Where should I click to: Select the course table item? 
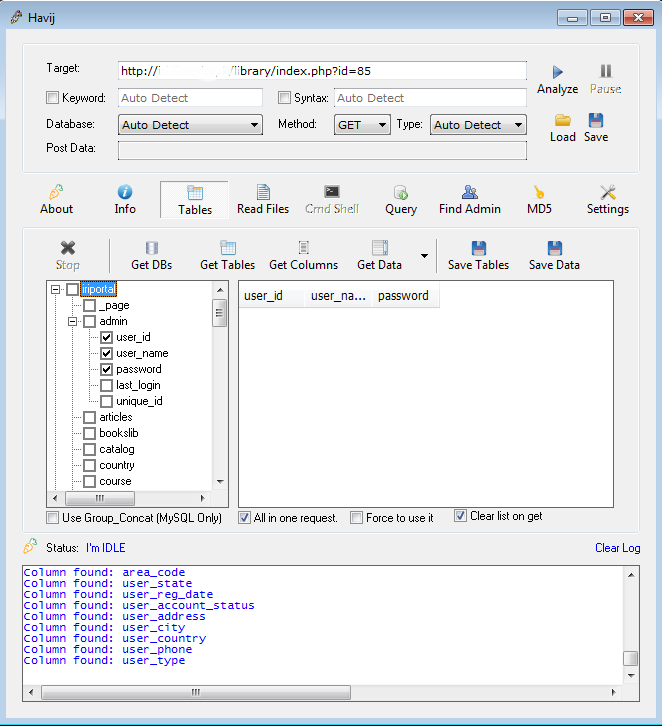pos(115,481)
